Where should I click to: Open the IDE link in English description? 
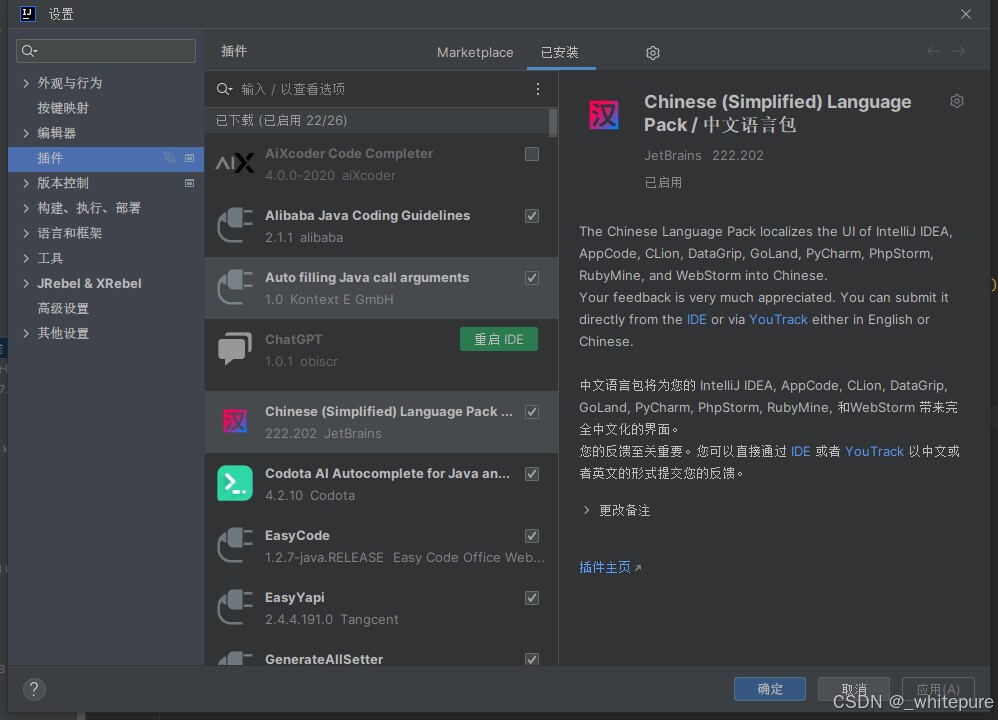tap(696, 320)
